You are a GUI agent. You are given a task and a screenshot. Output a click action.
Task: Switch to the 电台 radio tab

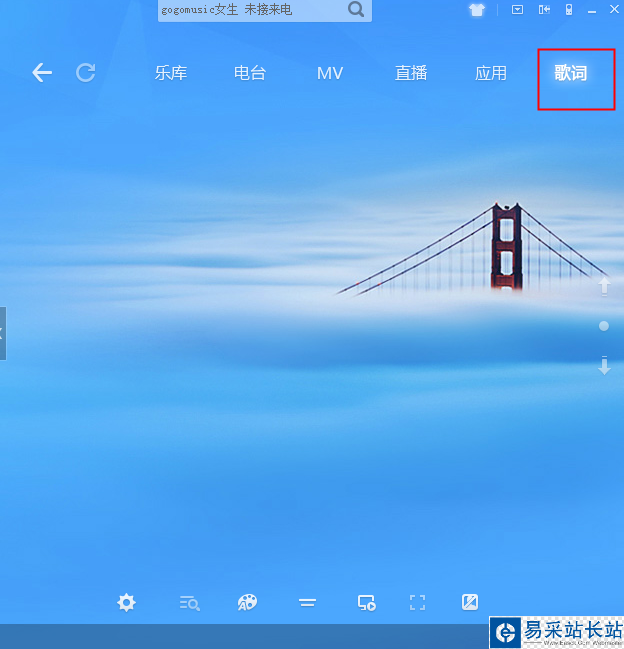pyautogui.click(x=250, y=73)
